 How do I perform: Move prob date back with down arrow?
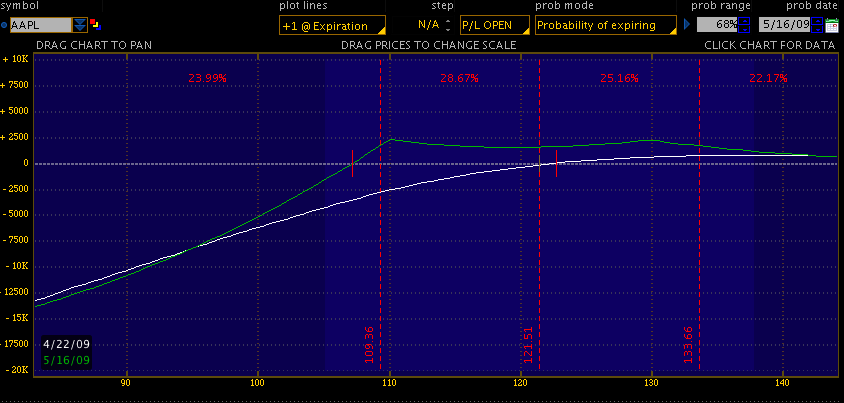tap(817, 29)
